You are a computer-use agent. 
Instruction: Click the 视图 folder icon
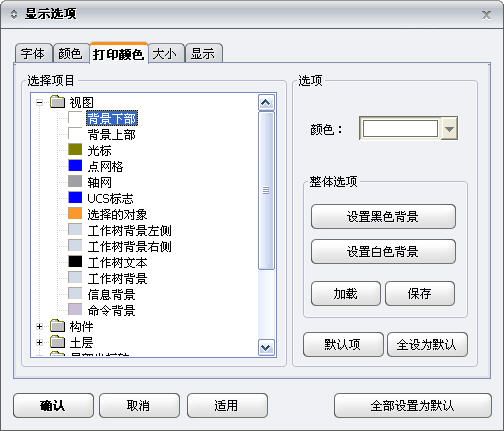57,102
